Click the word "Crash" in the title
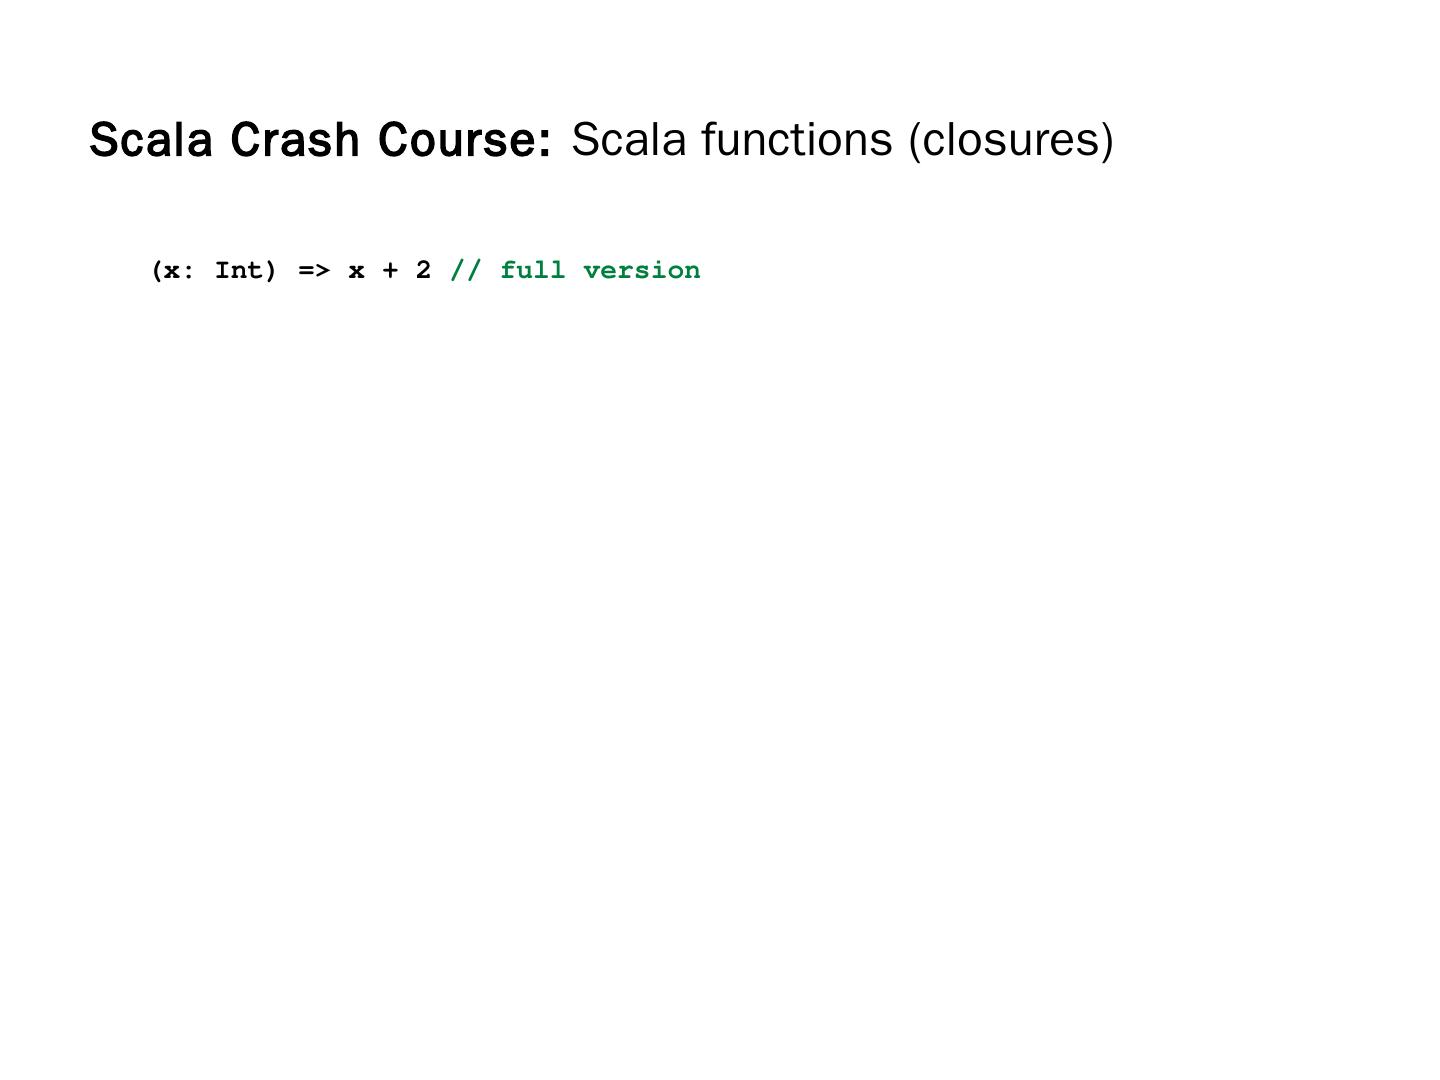The height and width of the screenshot is (1080, 1440). [295, 140]
